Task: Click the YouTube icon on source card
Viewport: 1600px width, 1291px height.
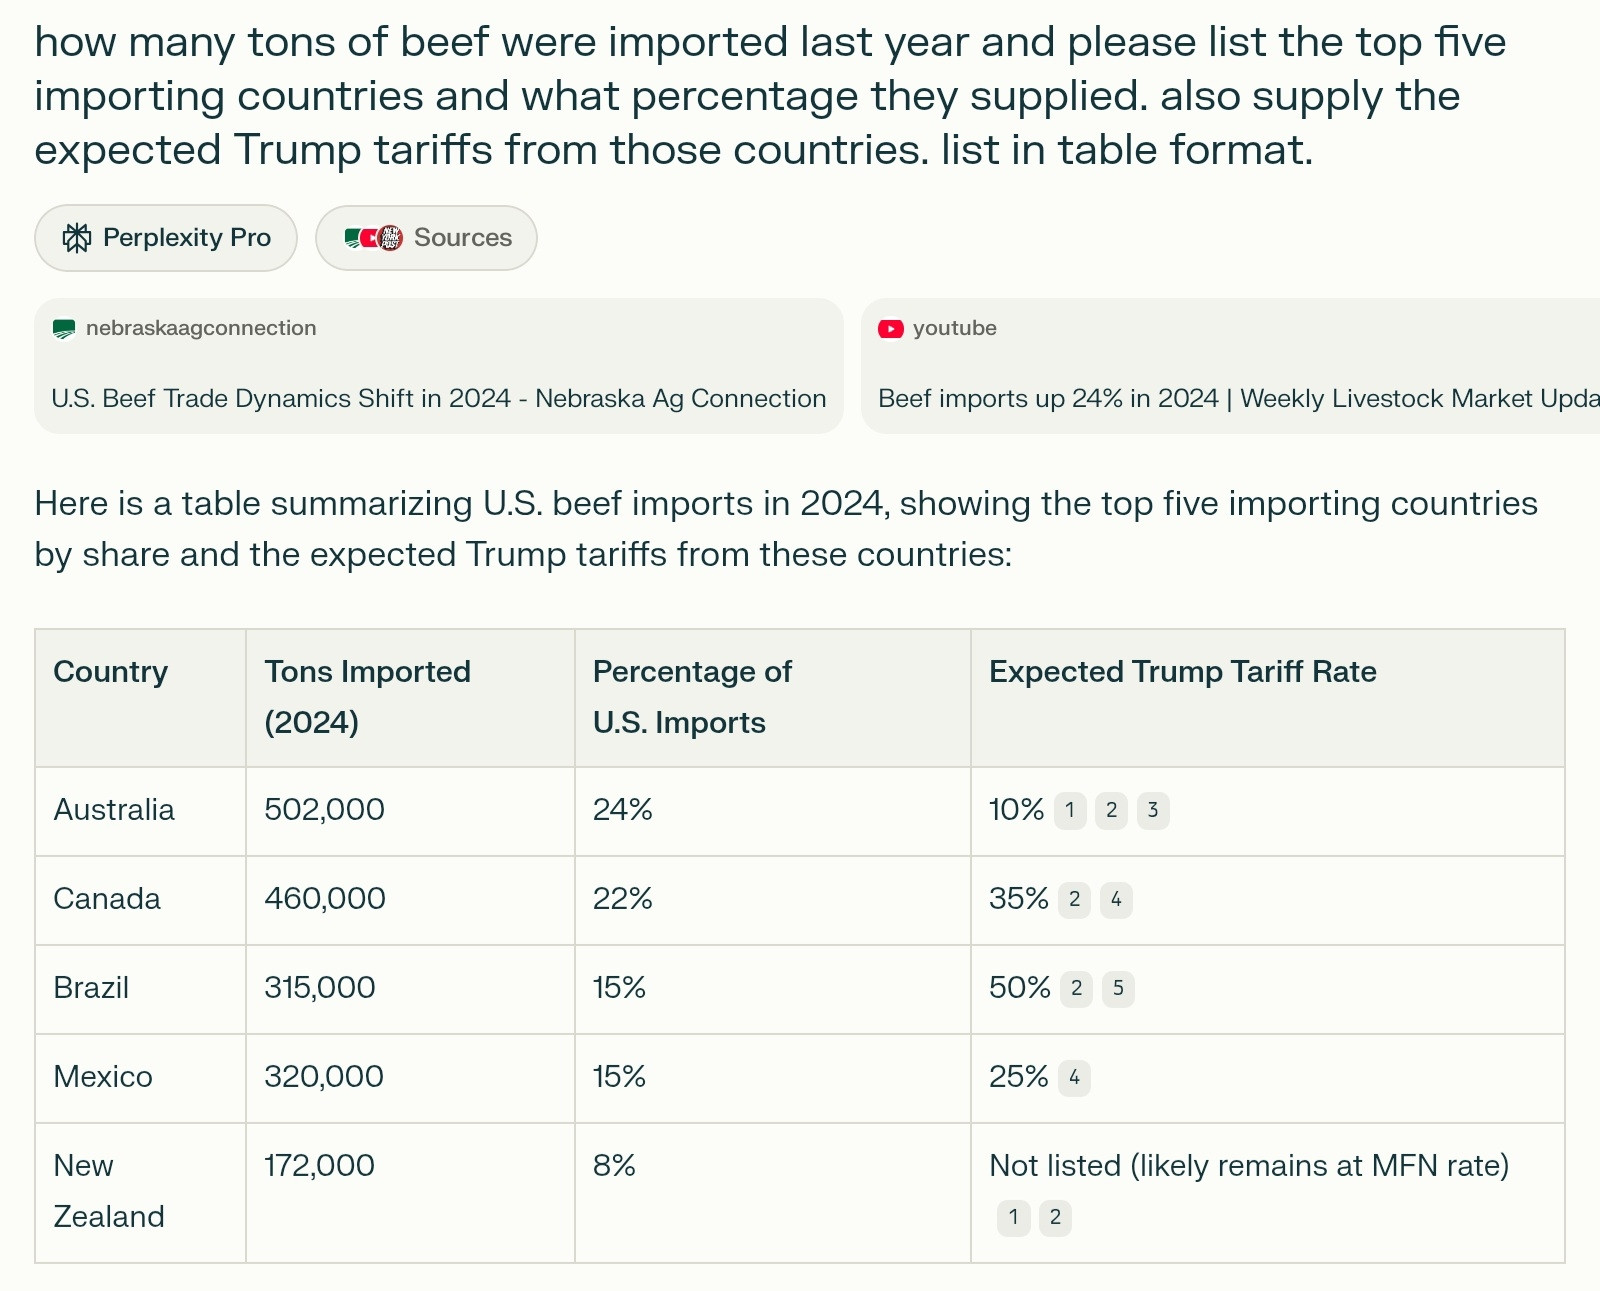Action: [x=891, y=329]
